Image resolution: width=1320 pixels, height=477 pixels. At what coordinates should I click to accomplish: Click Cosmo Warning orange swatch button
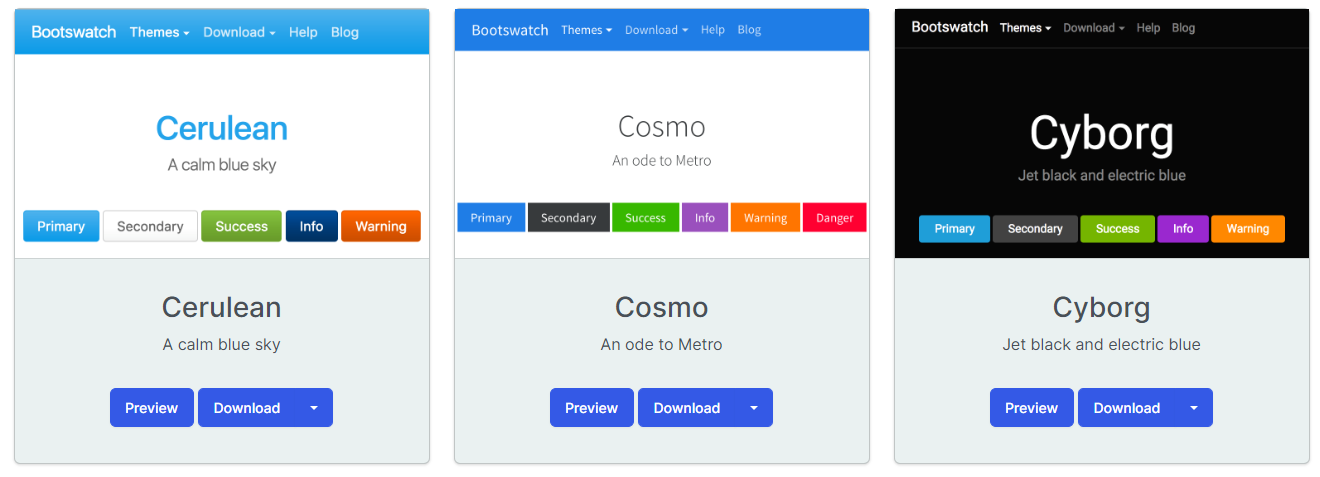pos(765,218)
